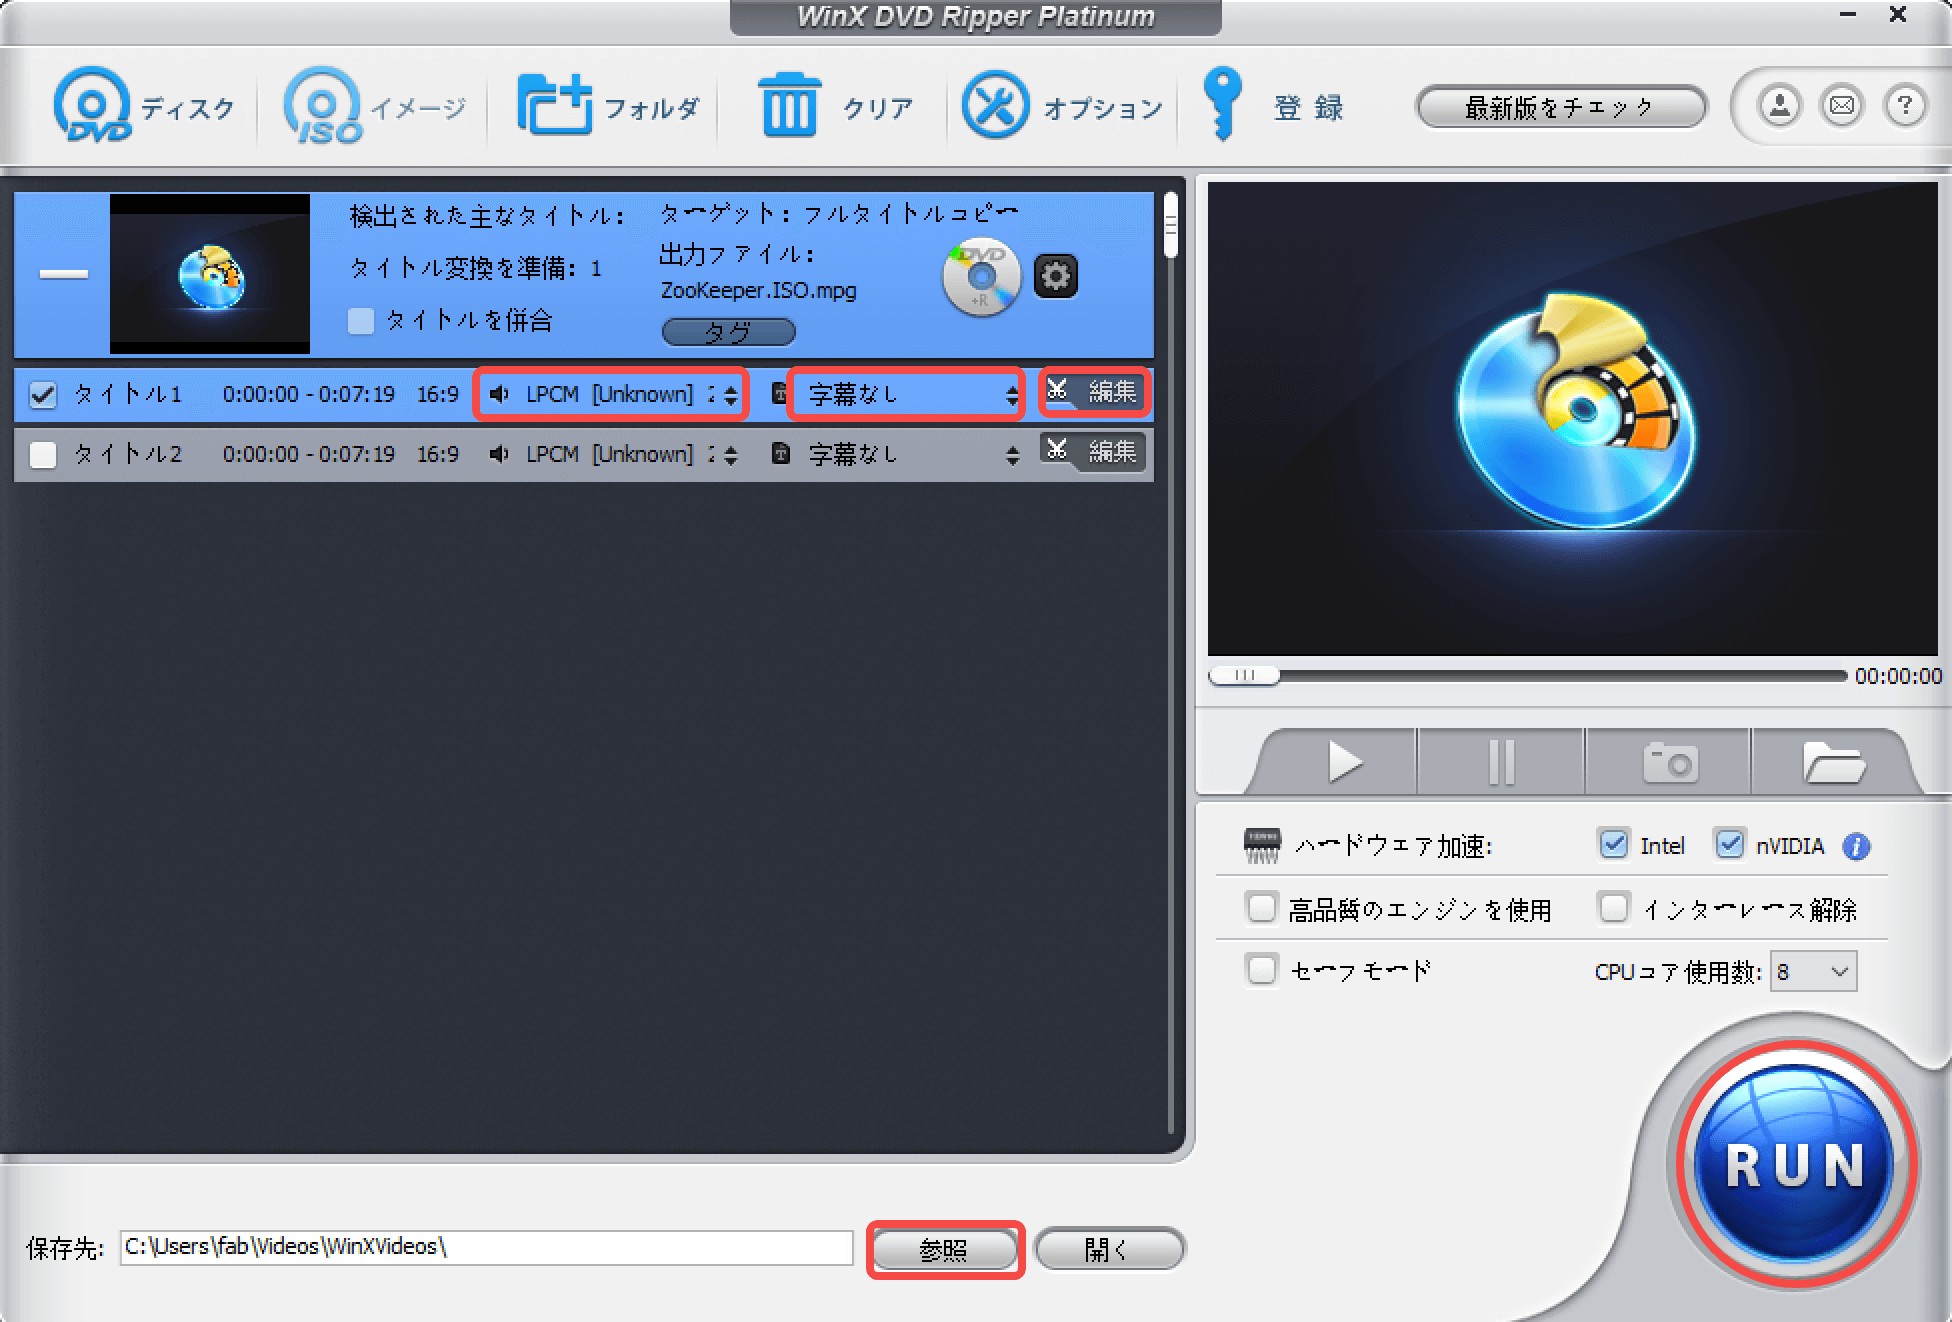Start ripping with RUN button

(x=1796, y=1164)
